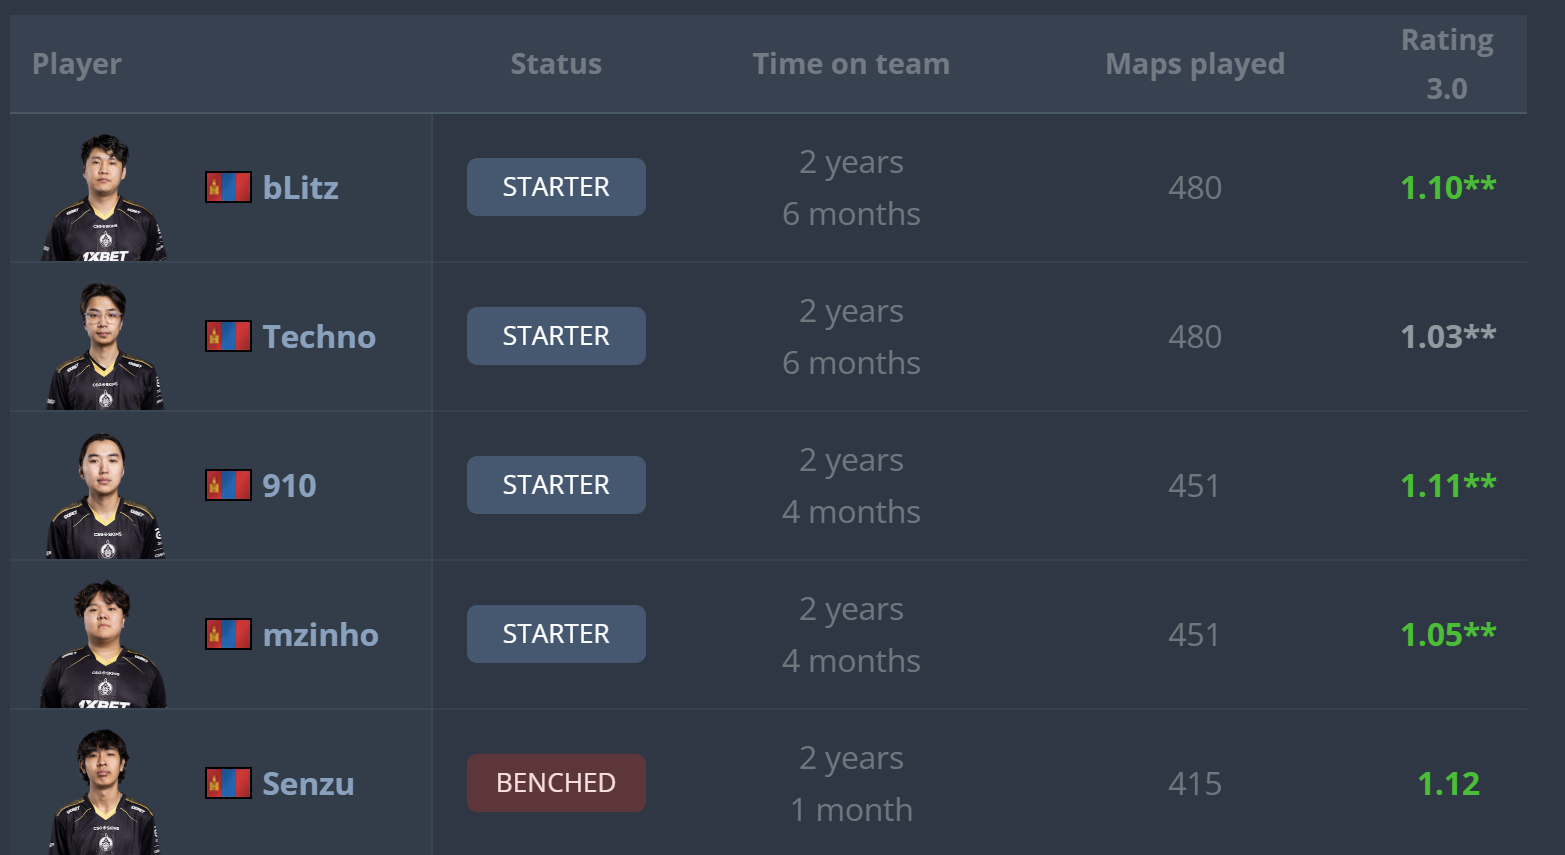Viewport: 1565px width, 855px height.
Task: Click 910's time on team cell
Action: [851, 485]
